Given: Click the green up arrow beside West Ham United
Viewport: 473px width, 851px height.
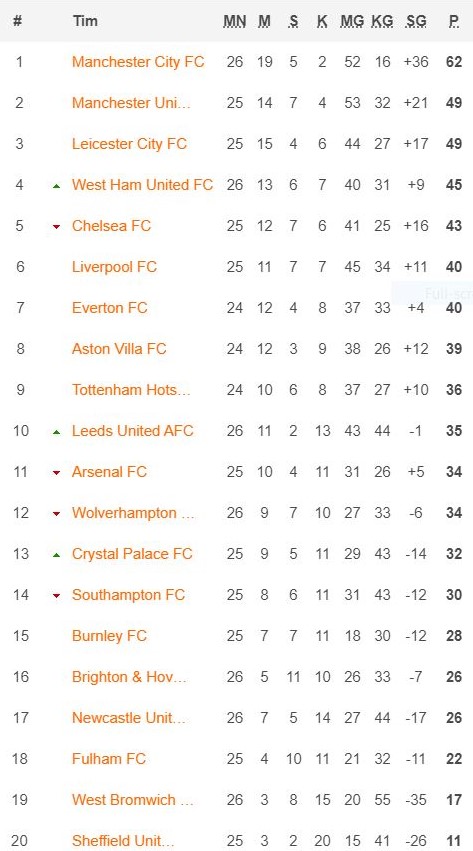Looking at the screenshot, I should point(56,186).
